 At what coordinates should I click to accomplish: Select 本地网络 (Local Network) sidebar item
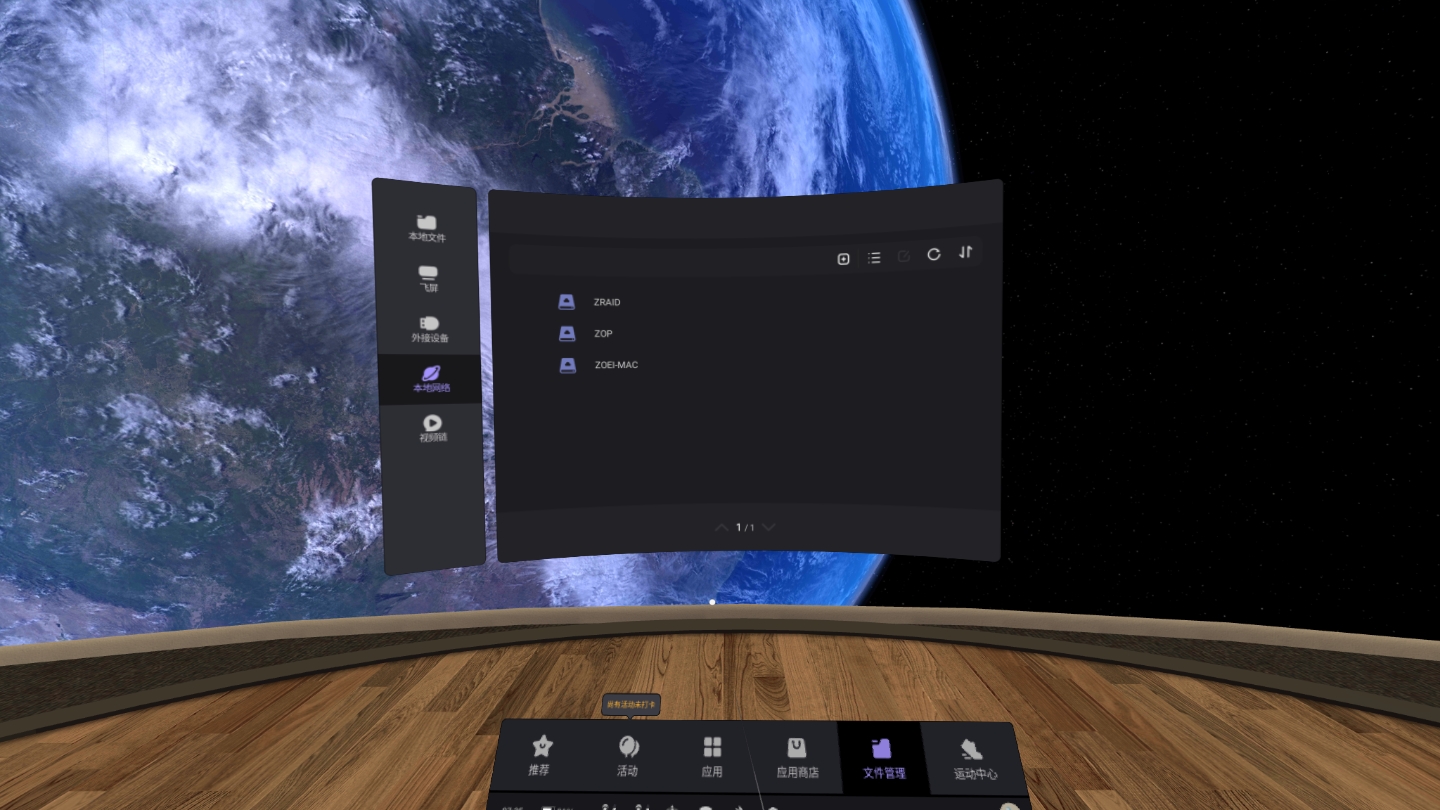coord(431,379)
